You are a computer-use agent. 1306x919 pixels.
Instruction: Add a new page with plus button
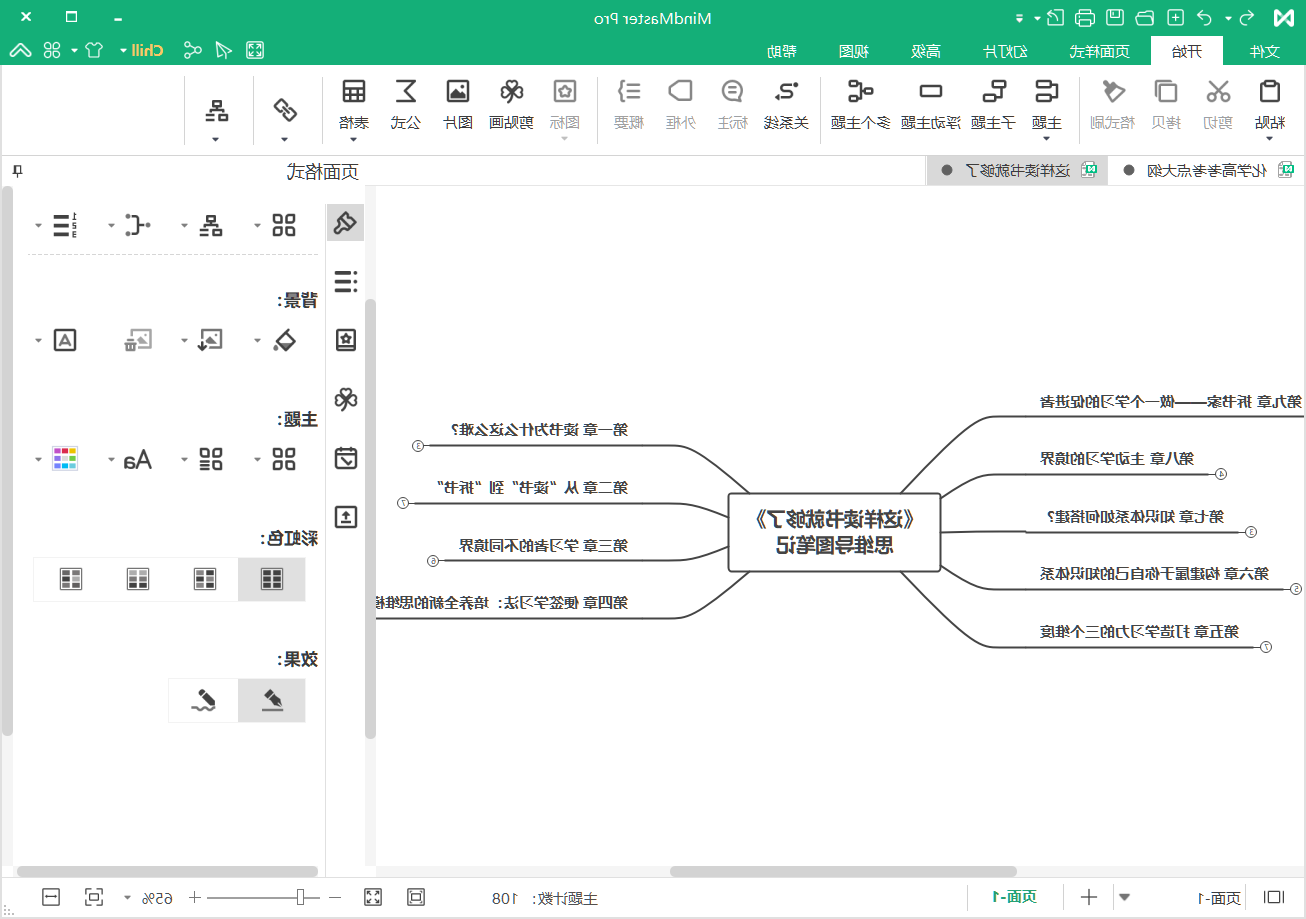click(1089, 897)
